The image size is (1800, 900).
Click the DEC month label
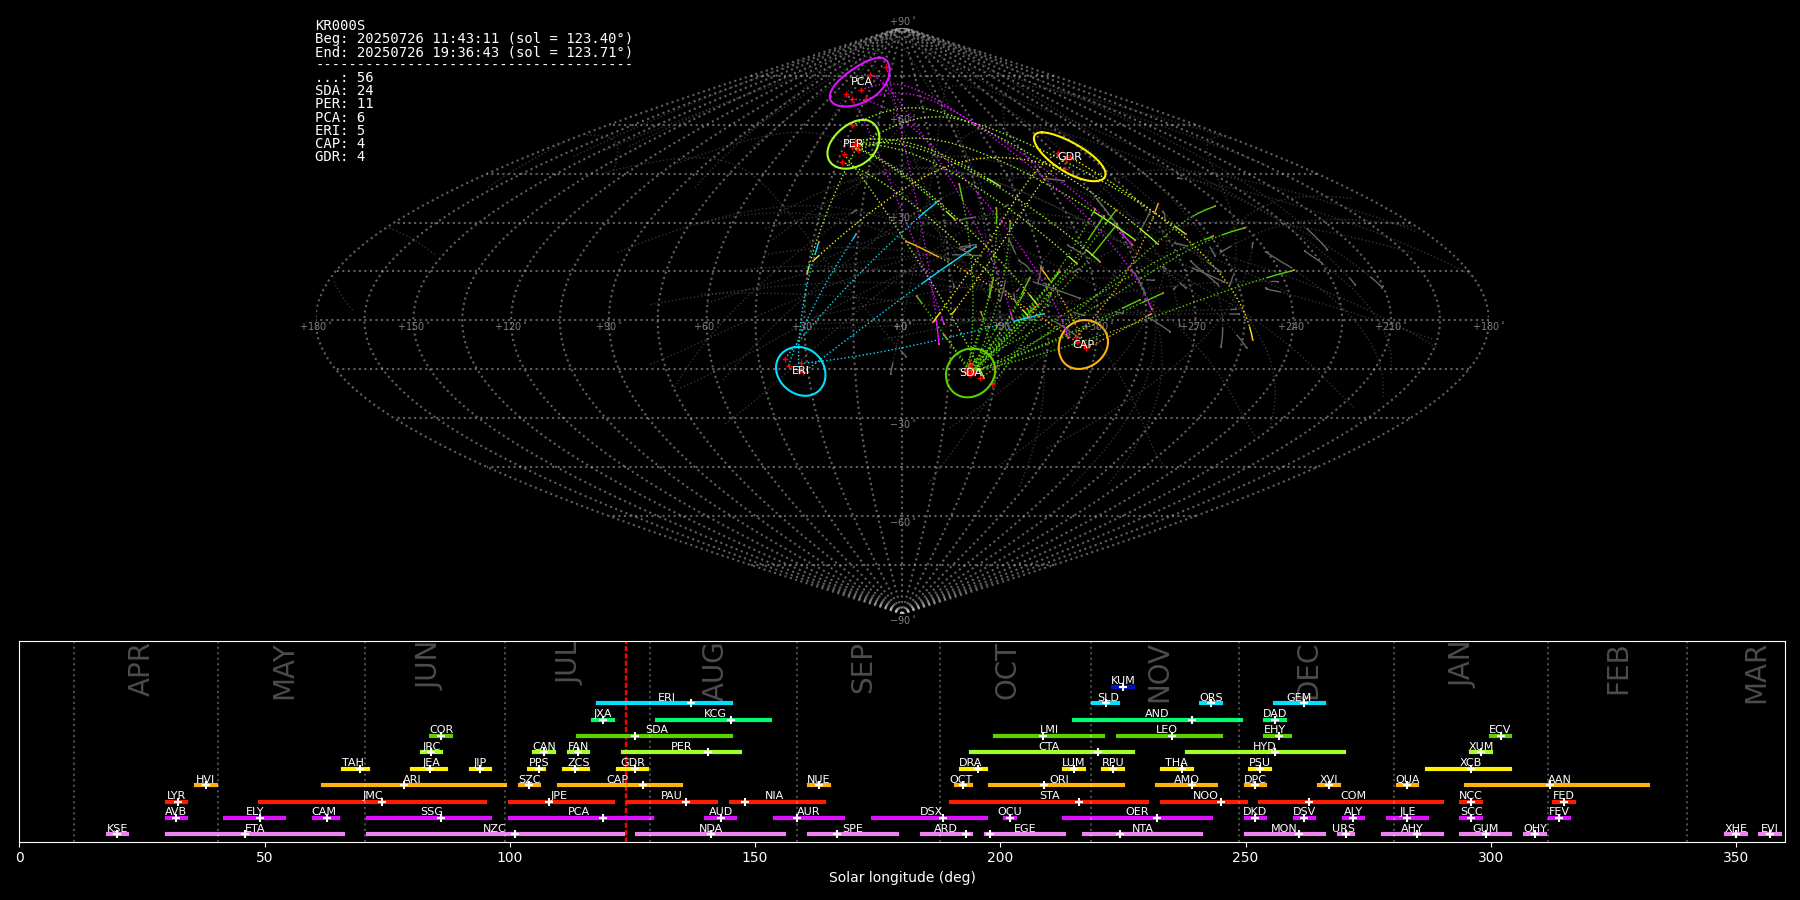tap(1308, 672)
